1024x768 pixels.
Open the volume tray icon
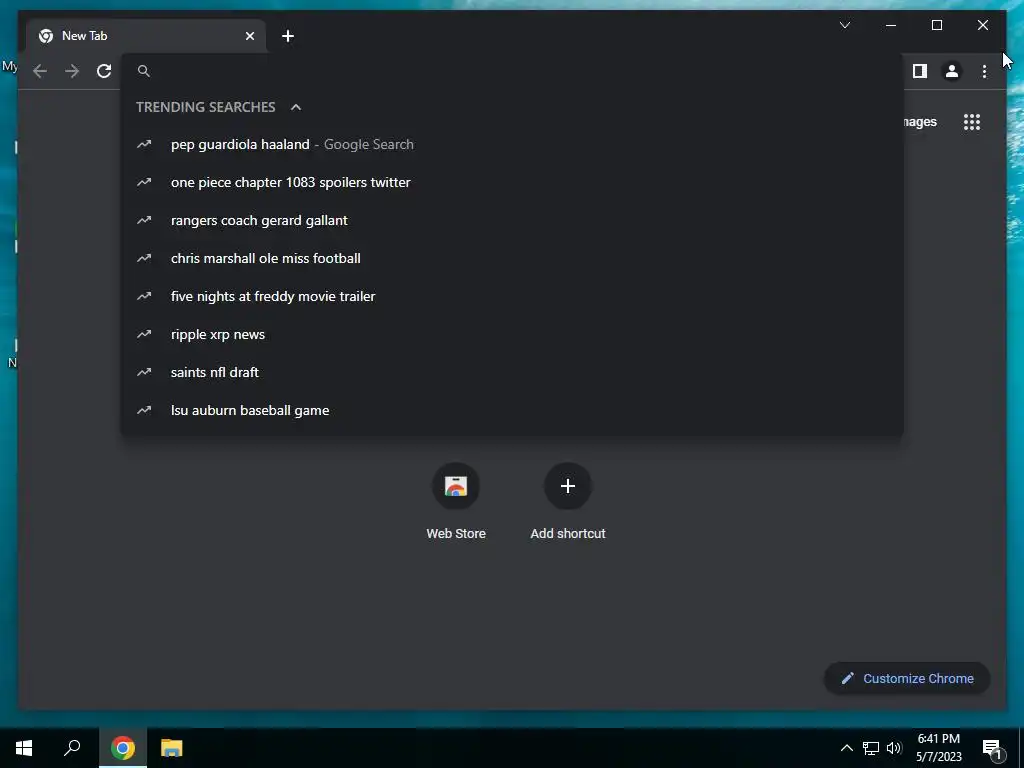[x=894, y=748]
